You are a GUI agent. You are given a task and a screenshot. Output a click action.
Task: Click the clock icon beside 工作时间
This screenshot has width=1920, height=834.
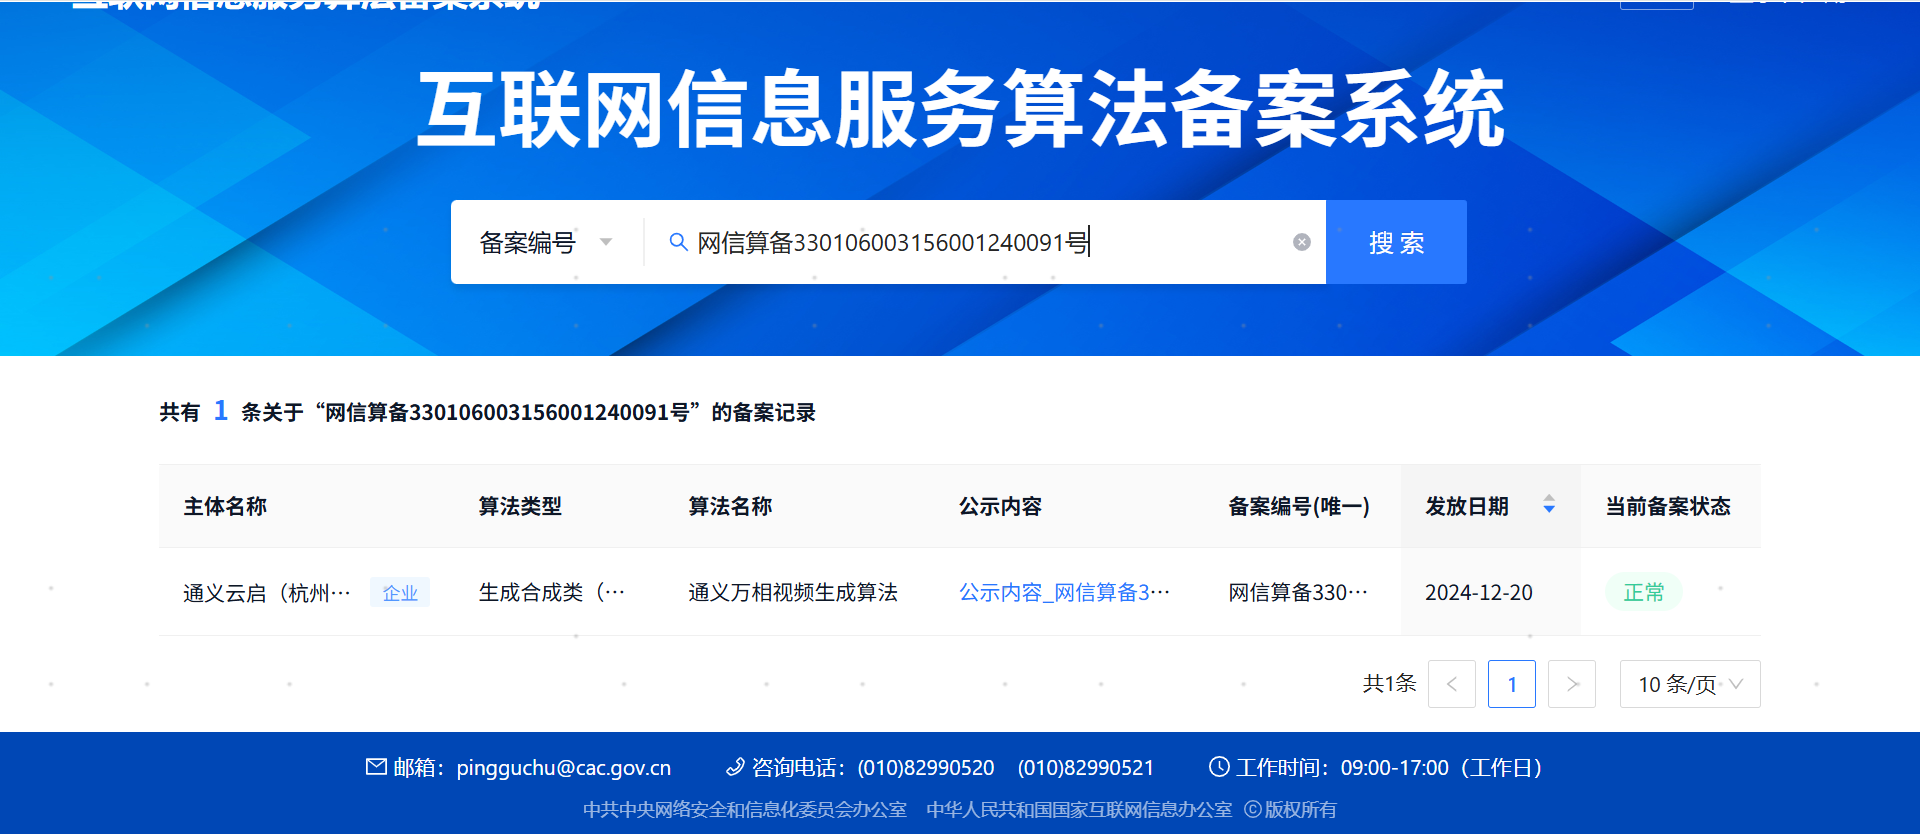pos(1219,767)
